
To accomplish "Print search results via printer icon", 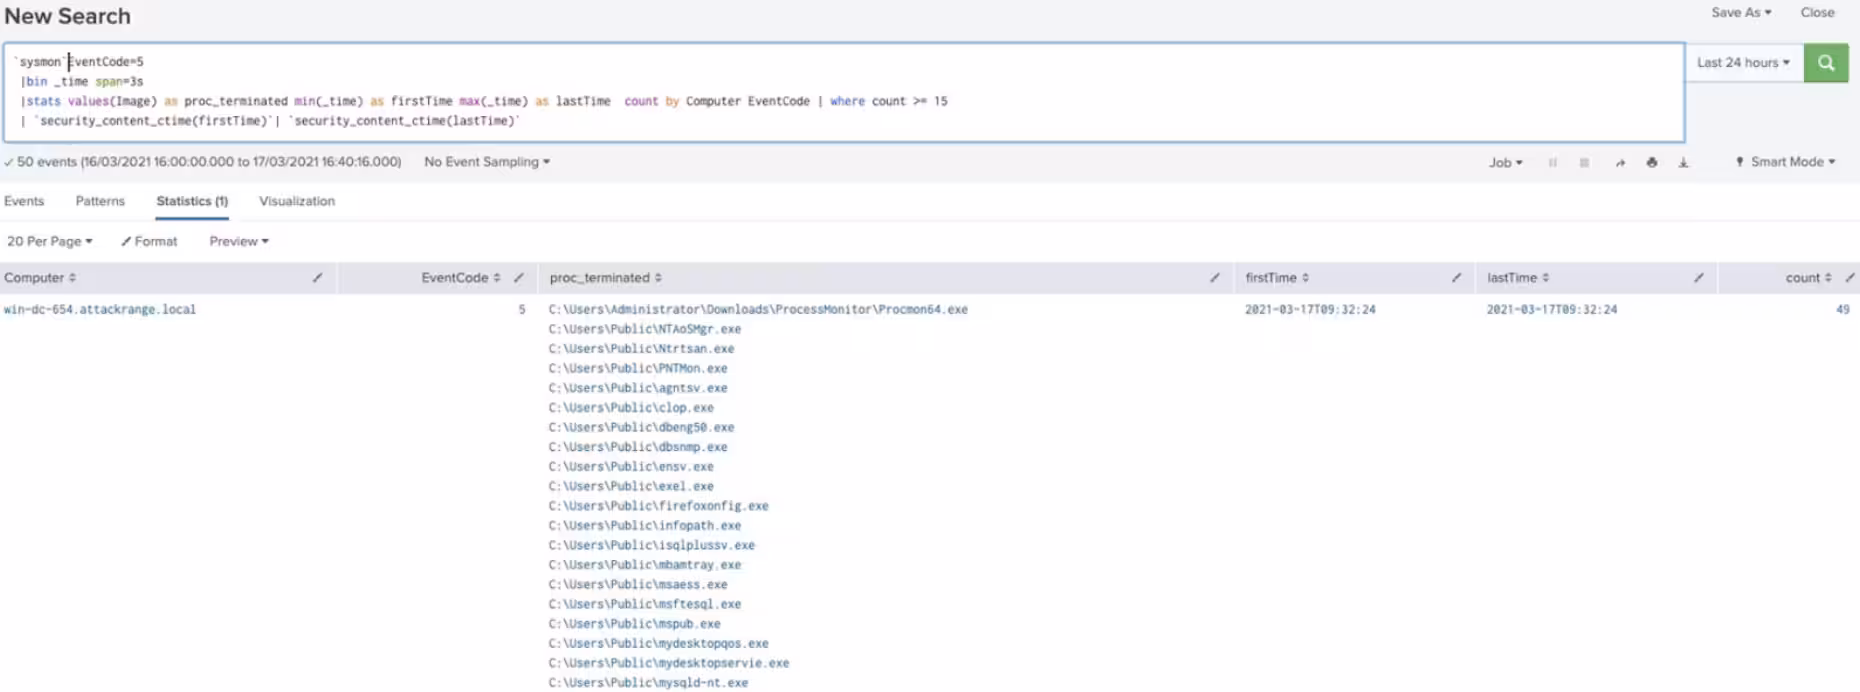I will [1652, 162].
